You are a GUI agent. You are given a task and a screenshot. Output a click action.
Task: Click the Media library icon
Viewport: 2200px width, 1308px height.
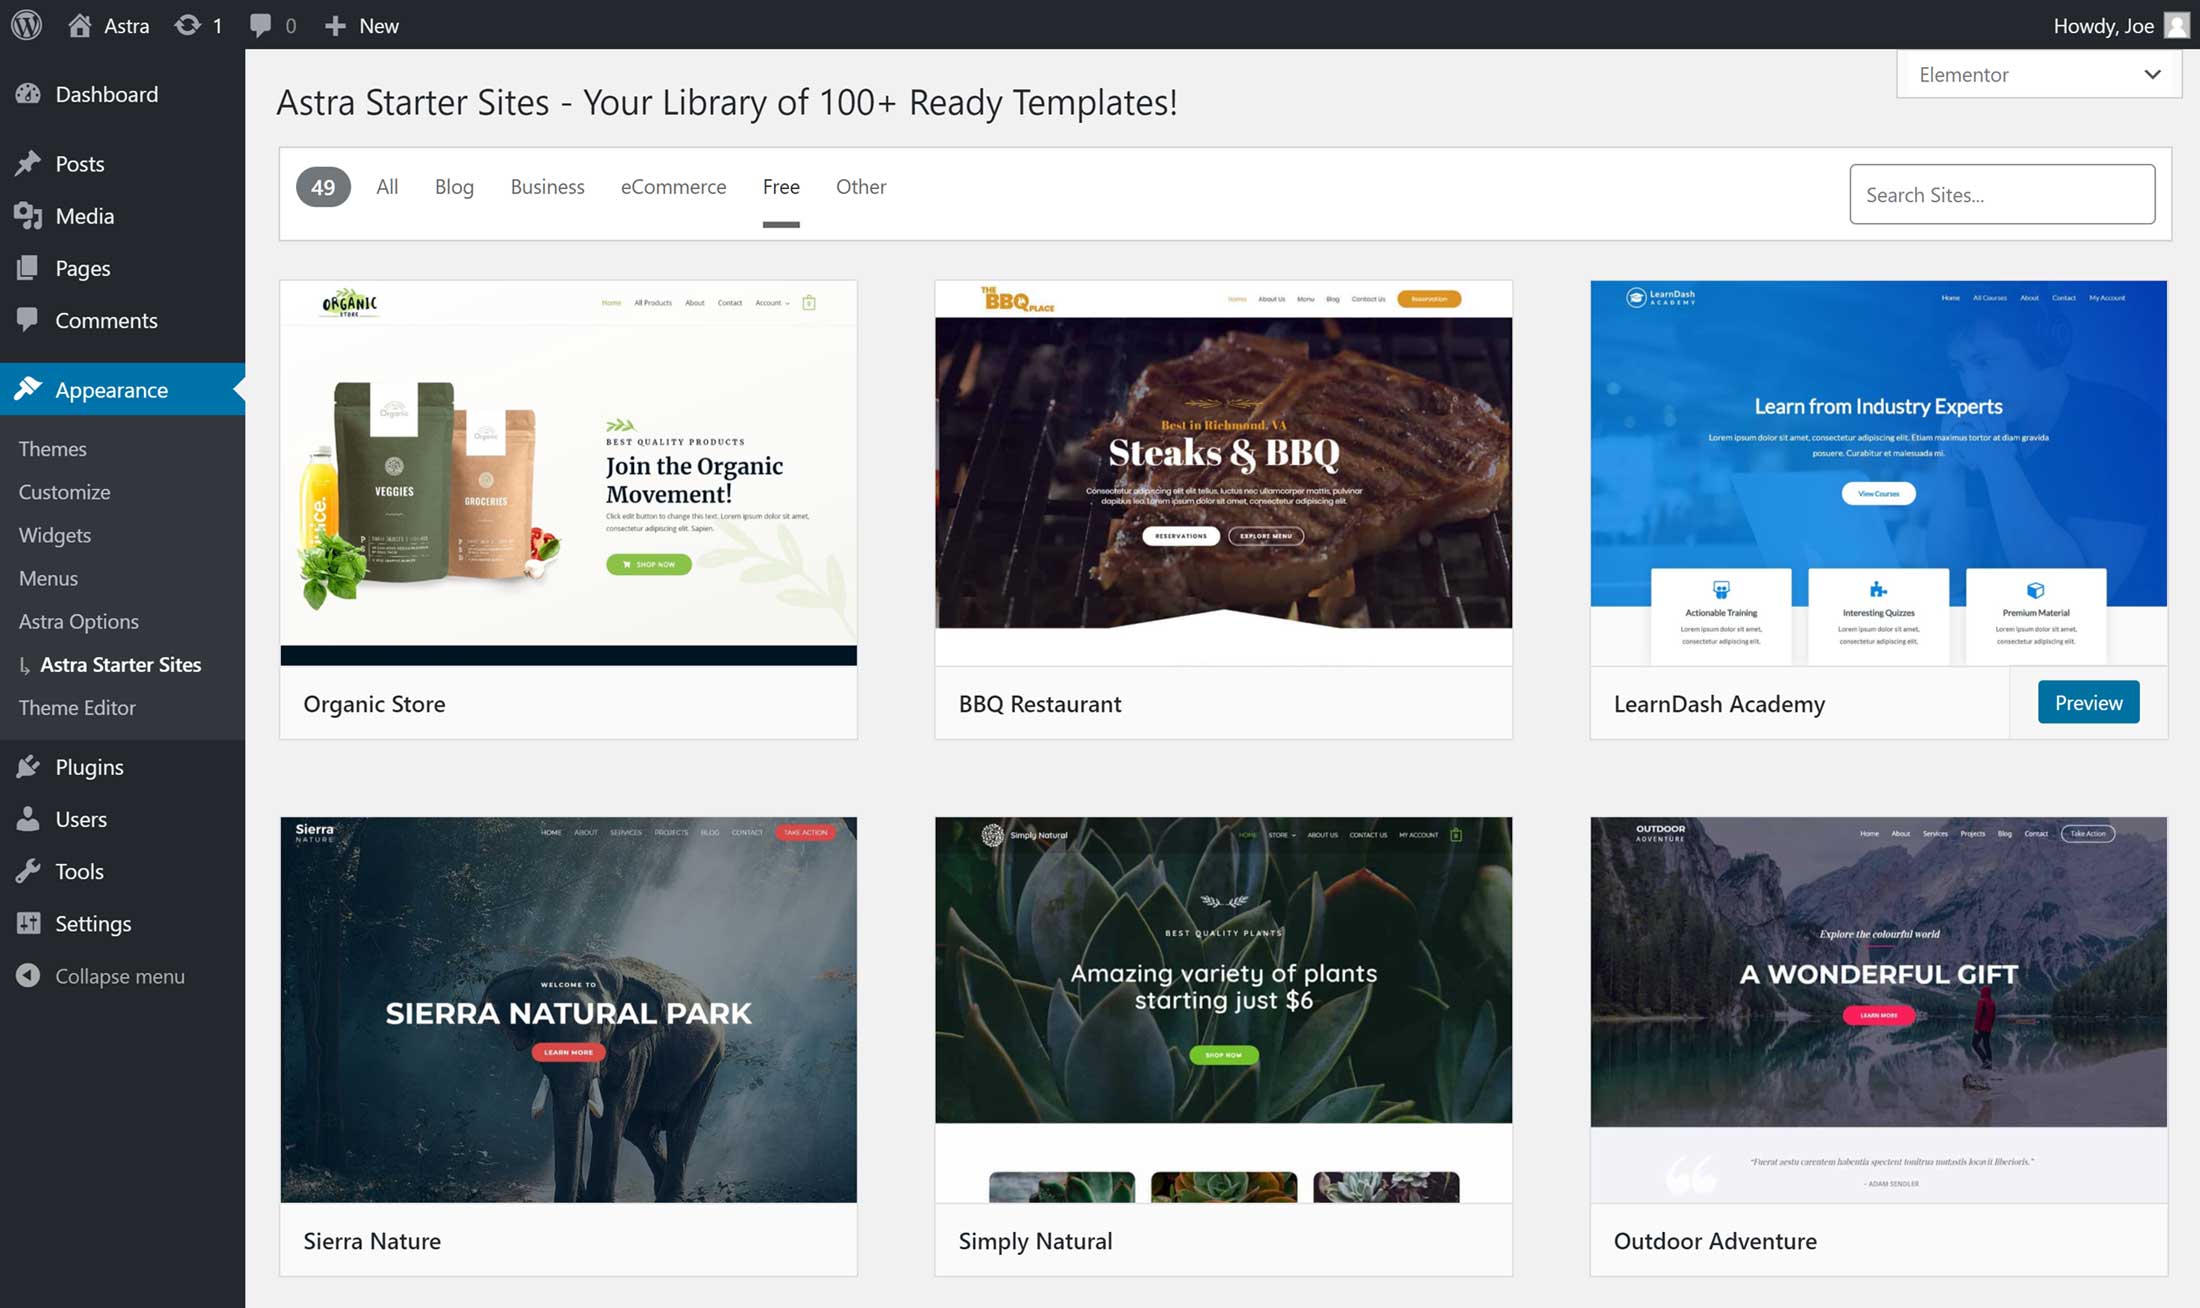(28, 215)
